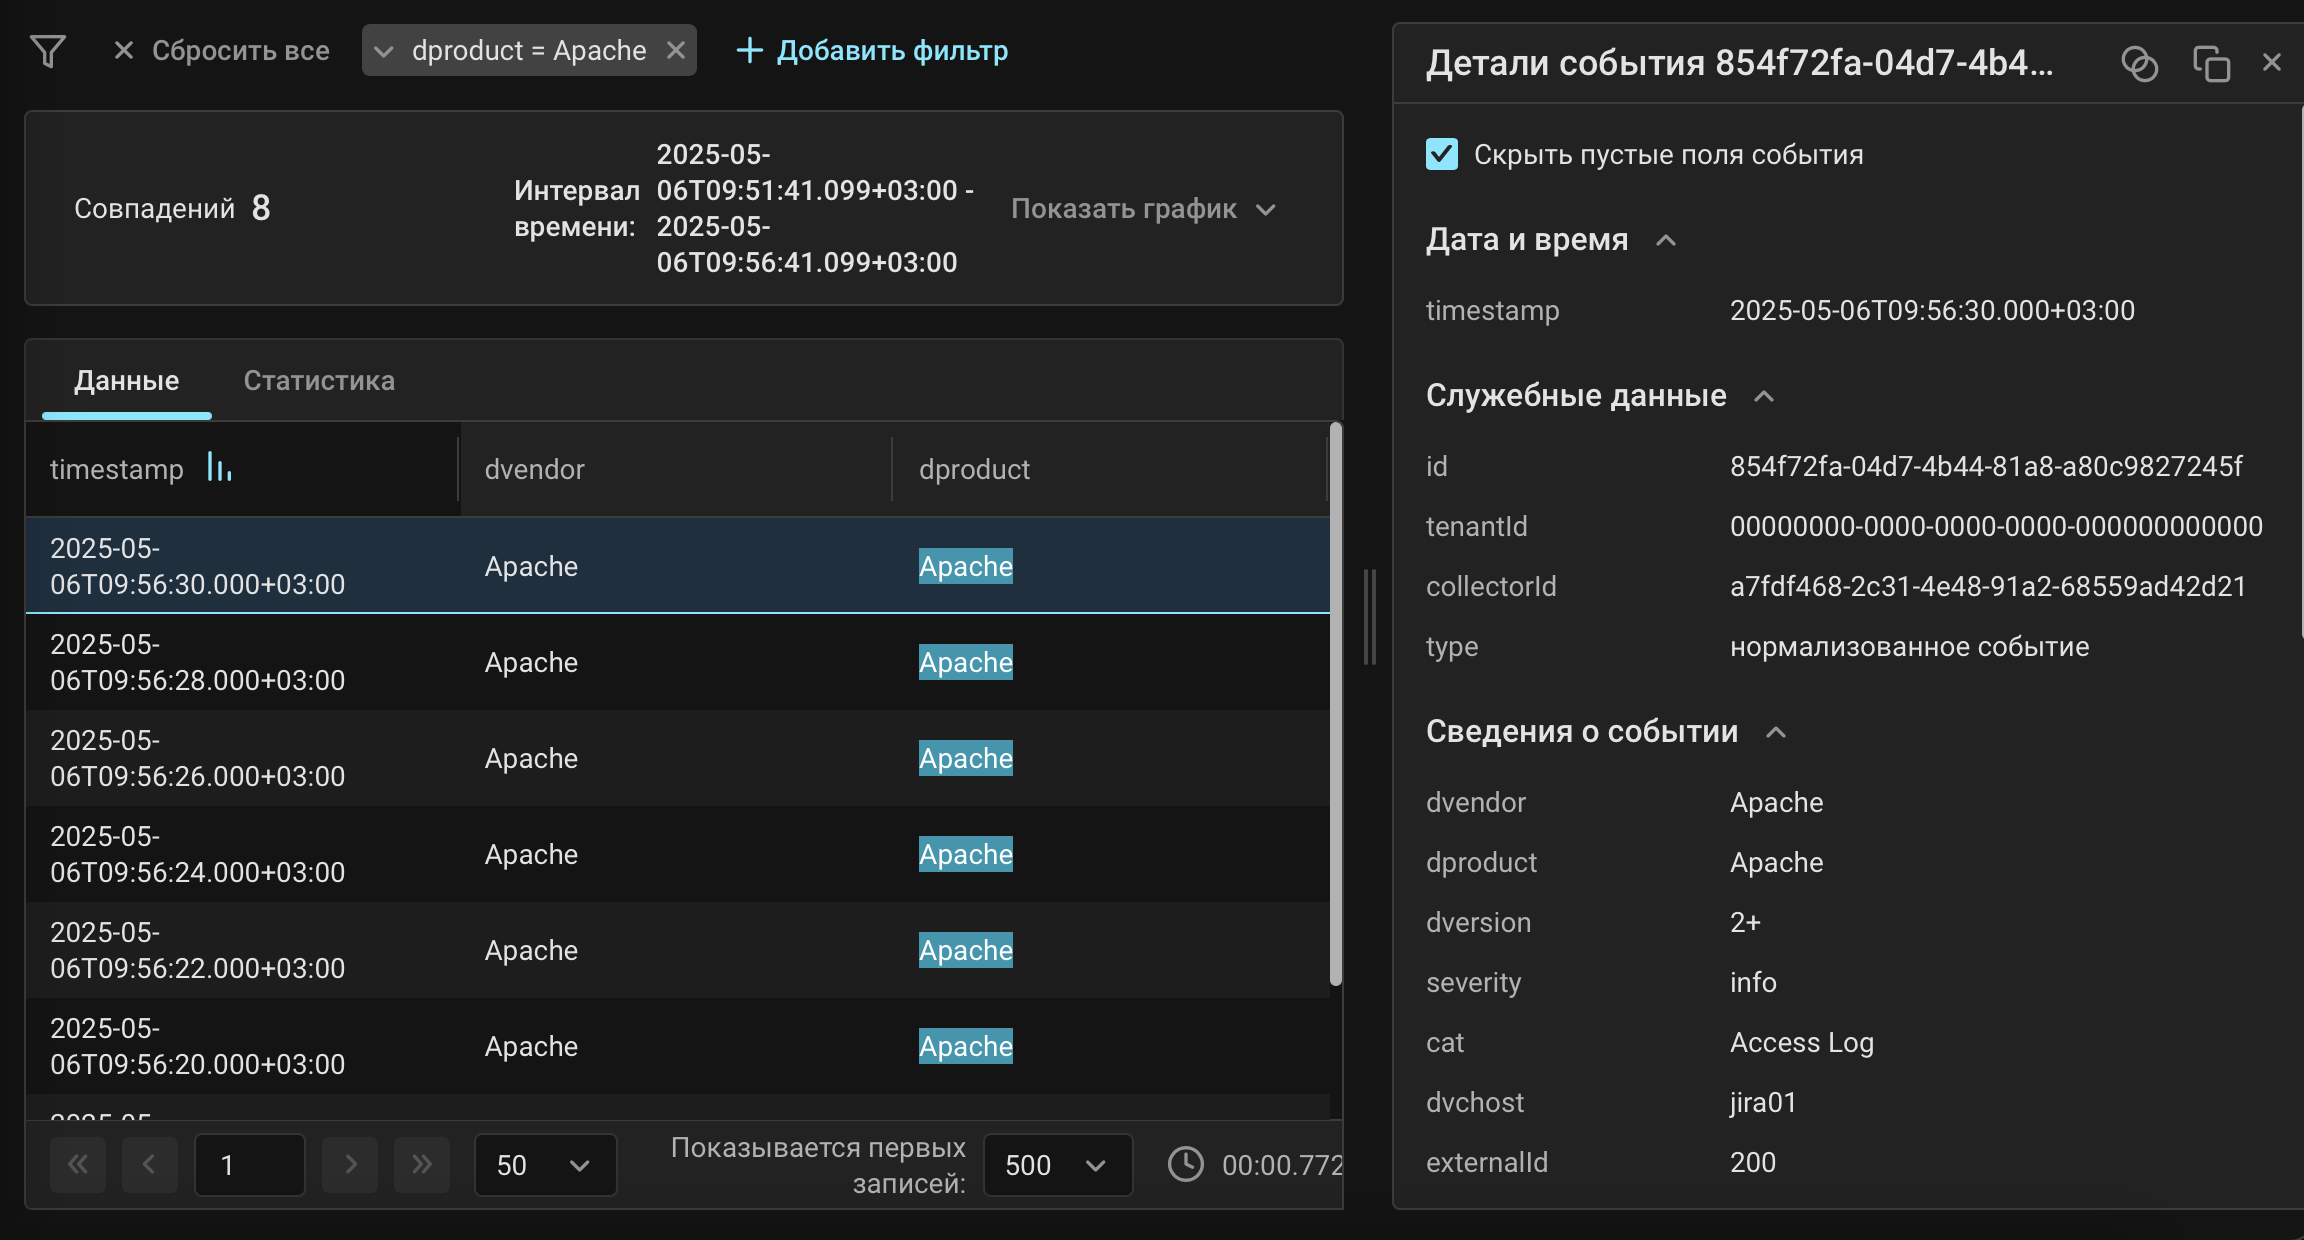
Task: Copy event details using the copy icon
Action: coord(2210,63)
